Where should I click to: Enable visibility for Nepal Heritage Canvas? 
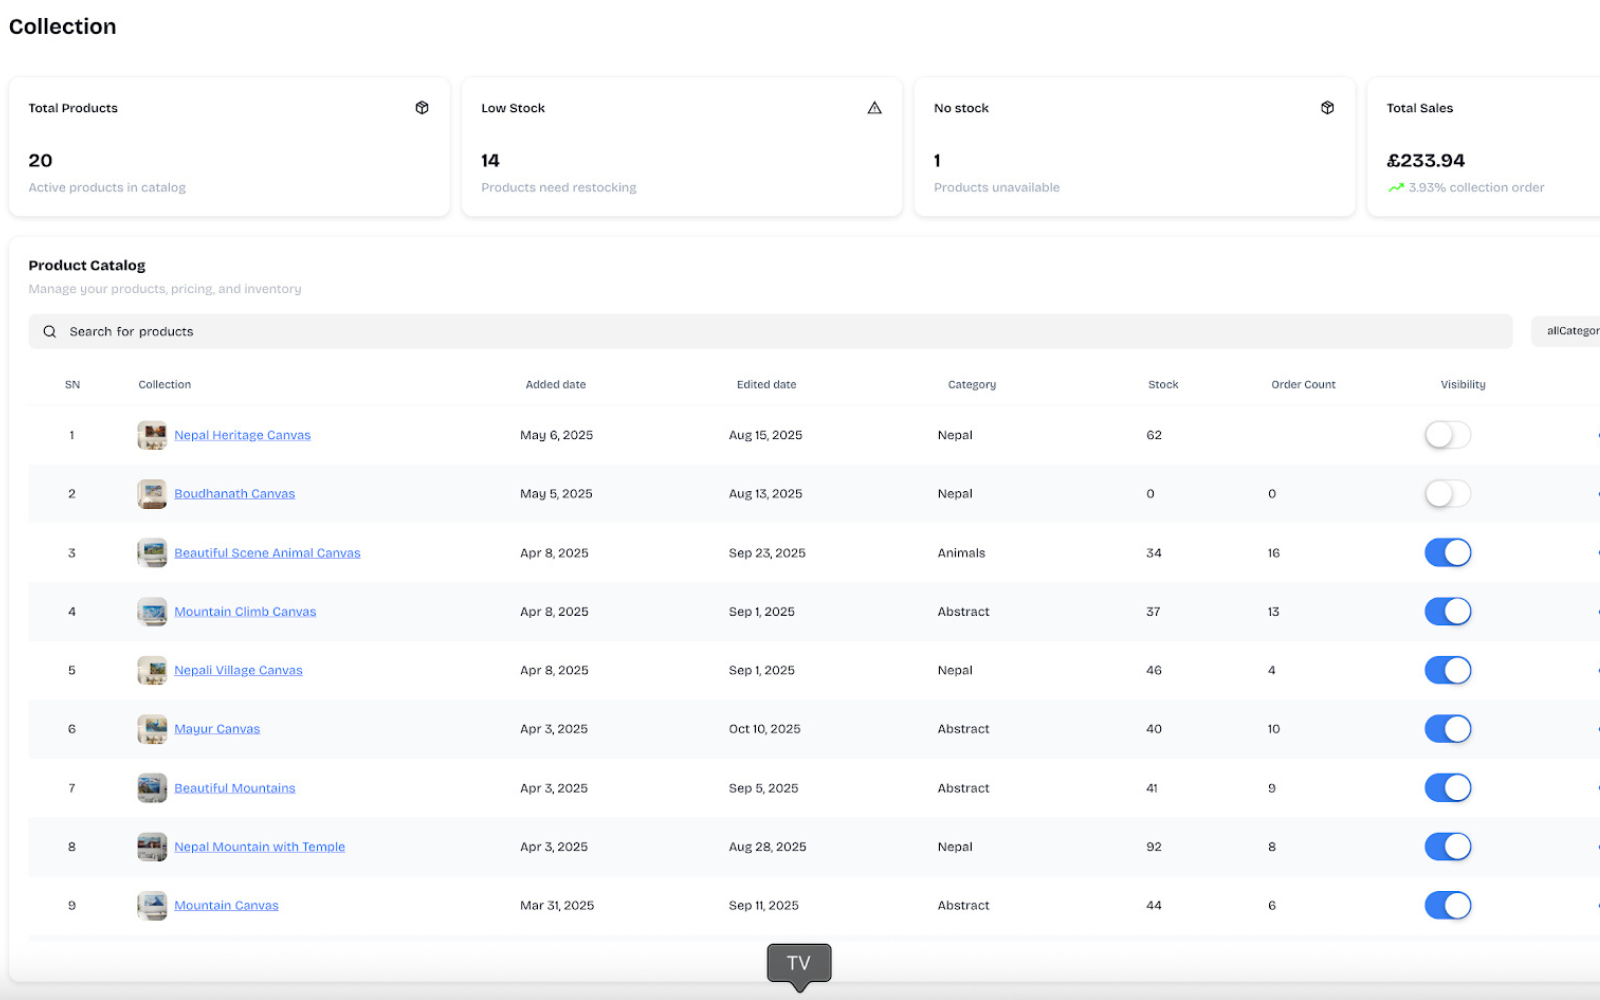click(1447, 435)
